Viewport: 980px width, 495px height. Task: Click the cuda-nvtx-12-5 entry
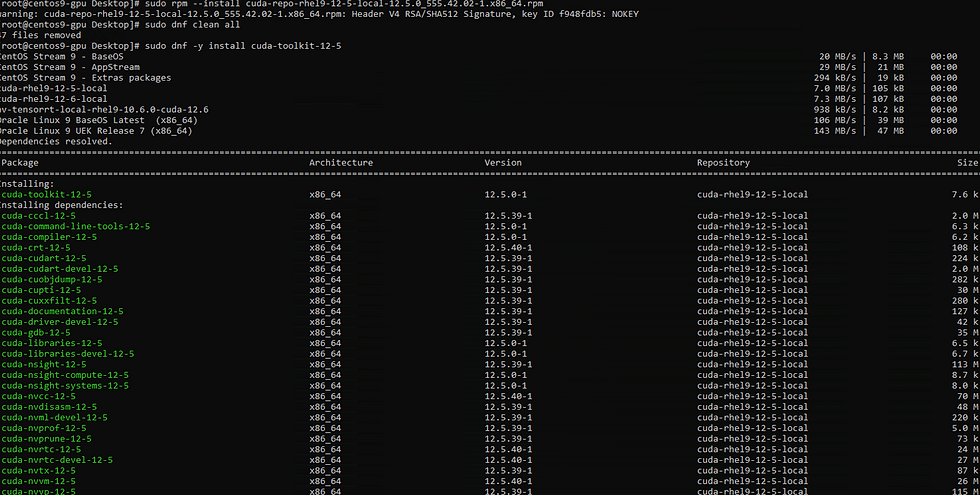tap(38, 471)
